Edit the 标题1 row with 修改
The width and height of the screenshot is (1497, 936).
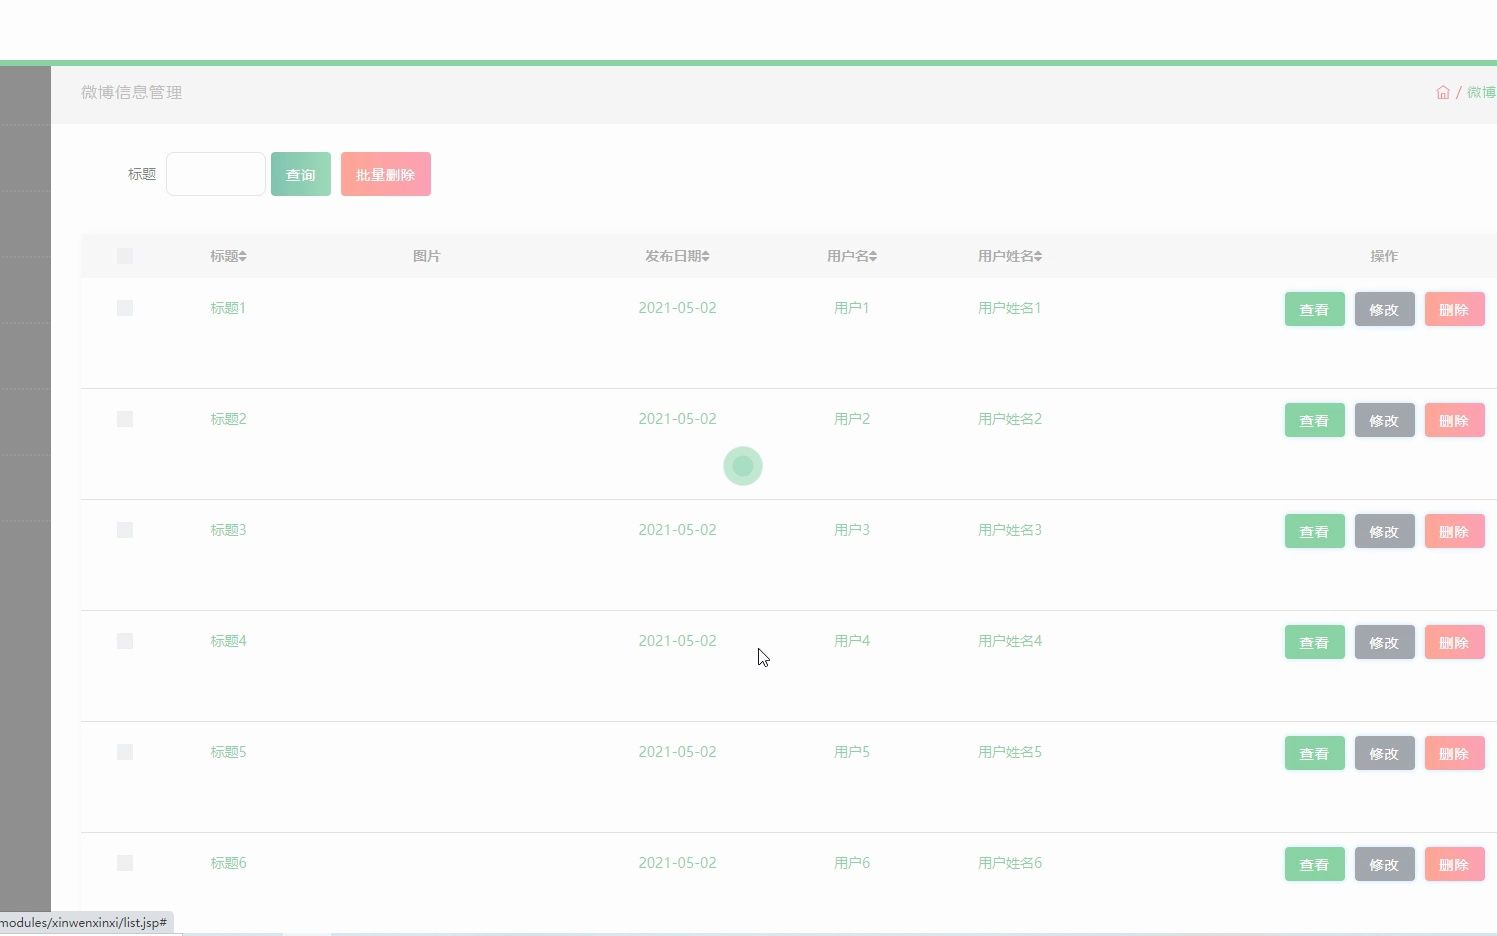pyautogui.click(x=1385, y=309)
